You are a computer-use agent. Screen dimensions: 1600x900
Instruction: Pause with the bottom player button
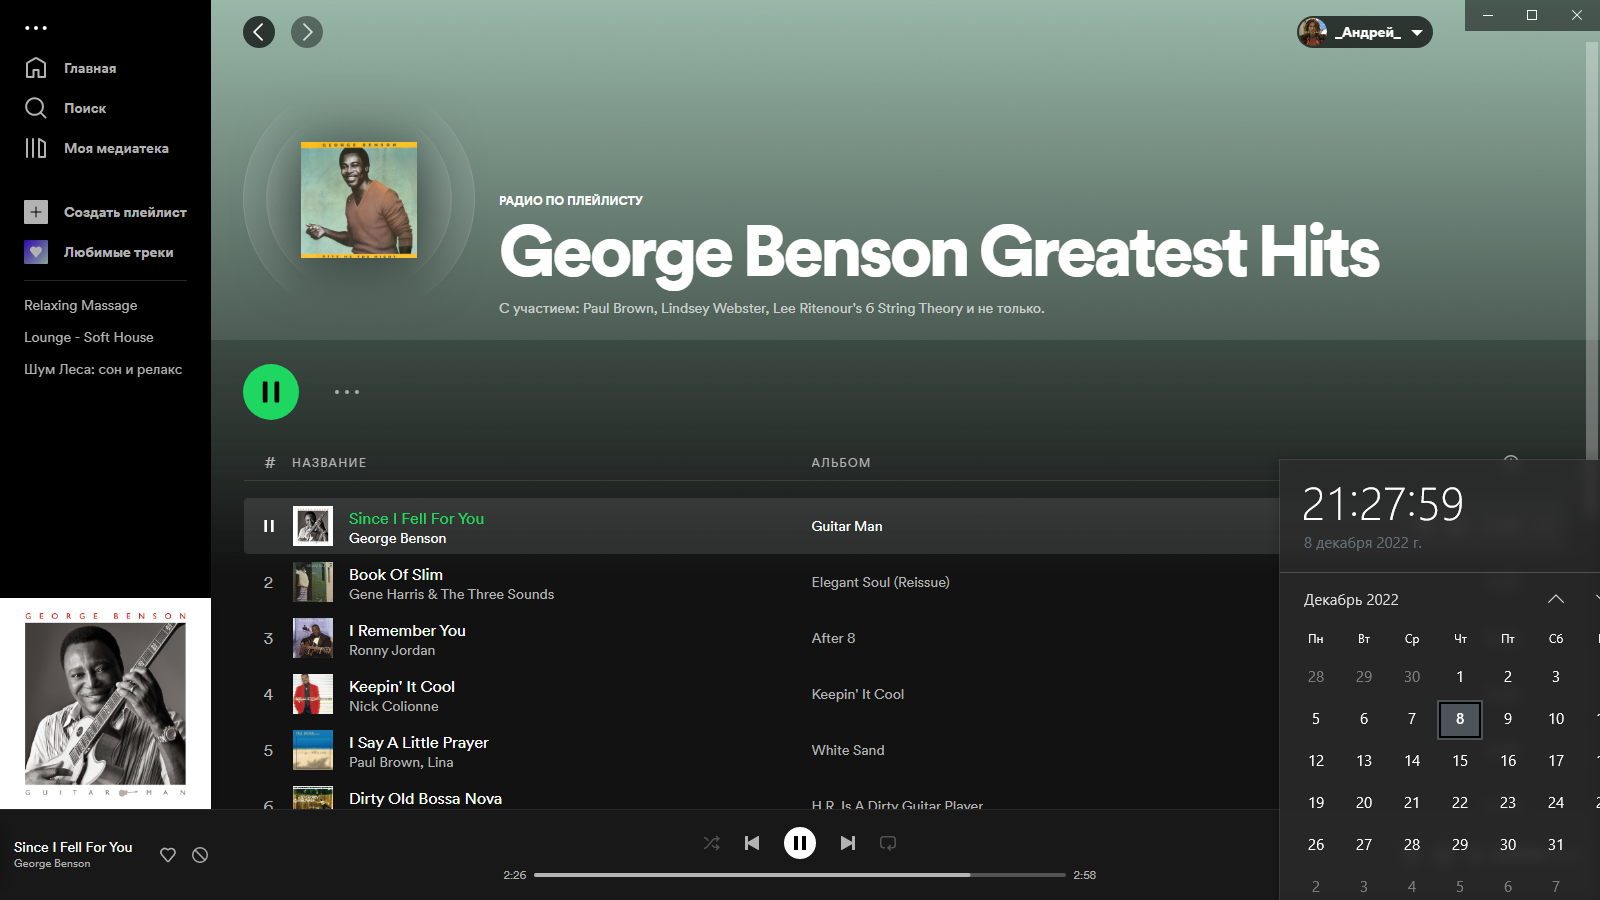(800, 843)
